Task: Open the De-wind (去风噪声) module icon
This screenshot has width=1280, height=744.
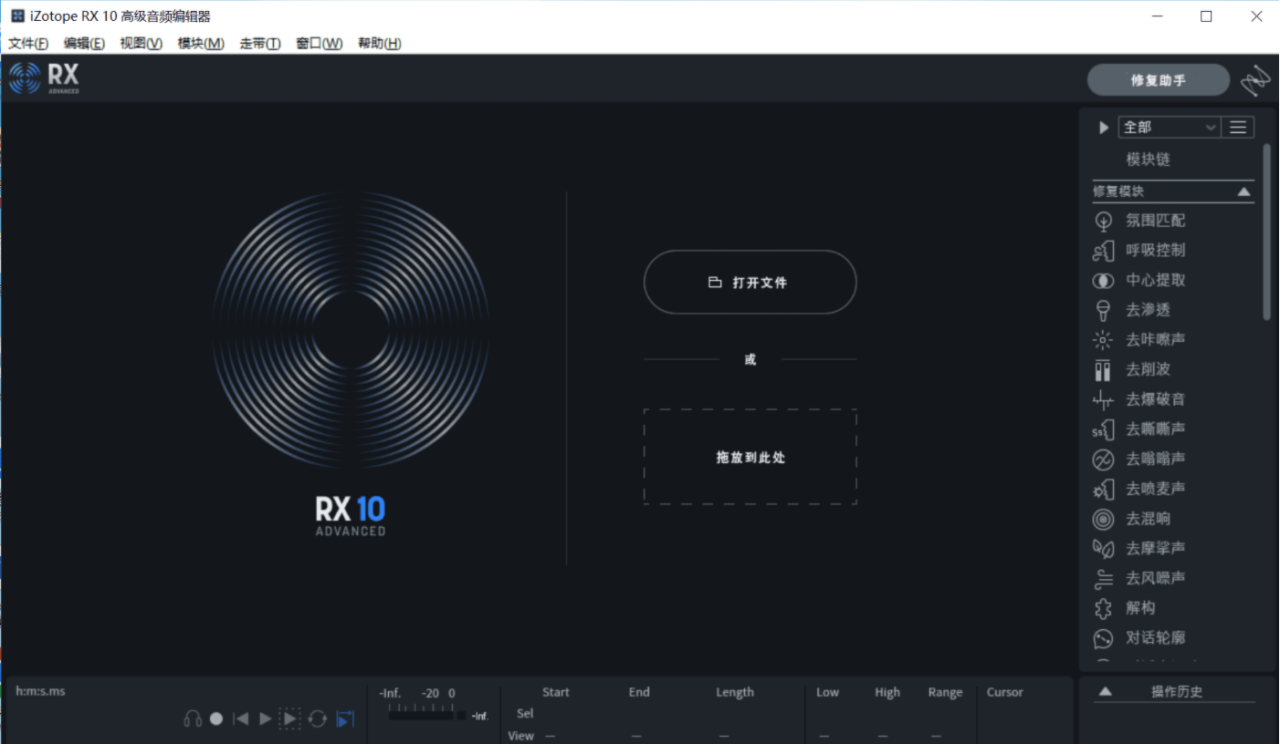Action: click(x=1103, y=578)
